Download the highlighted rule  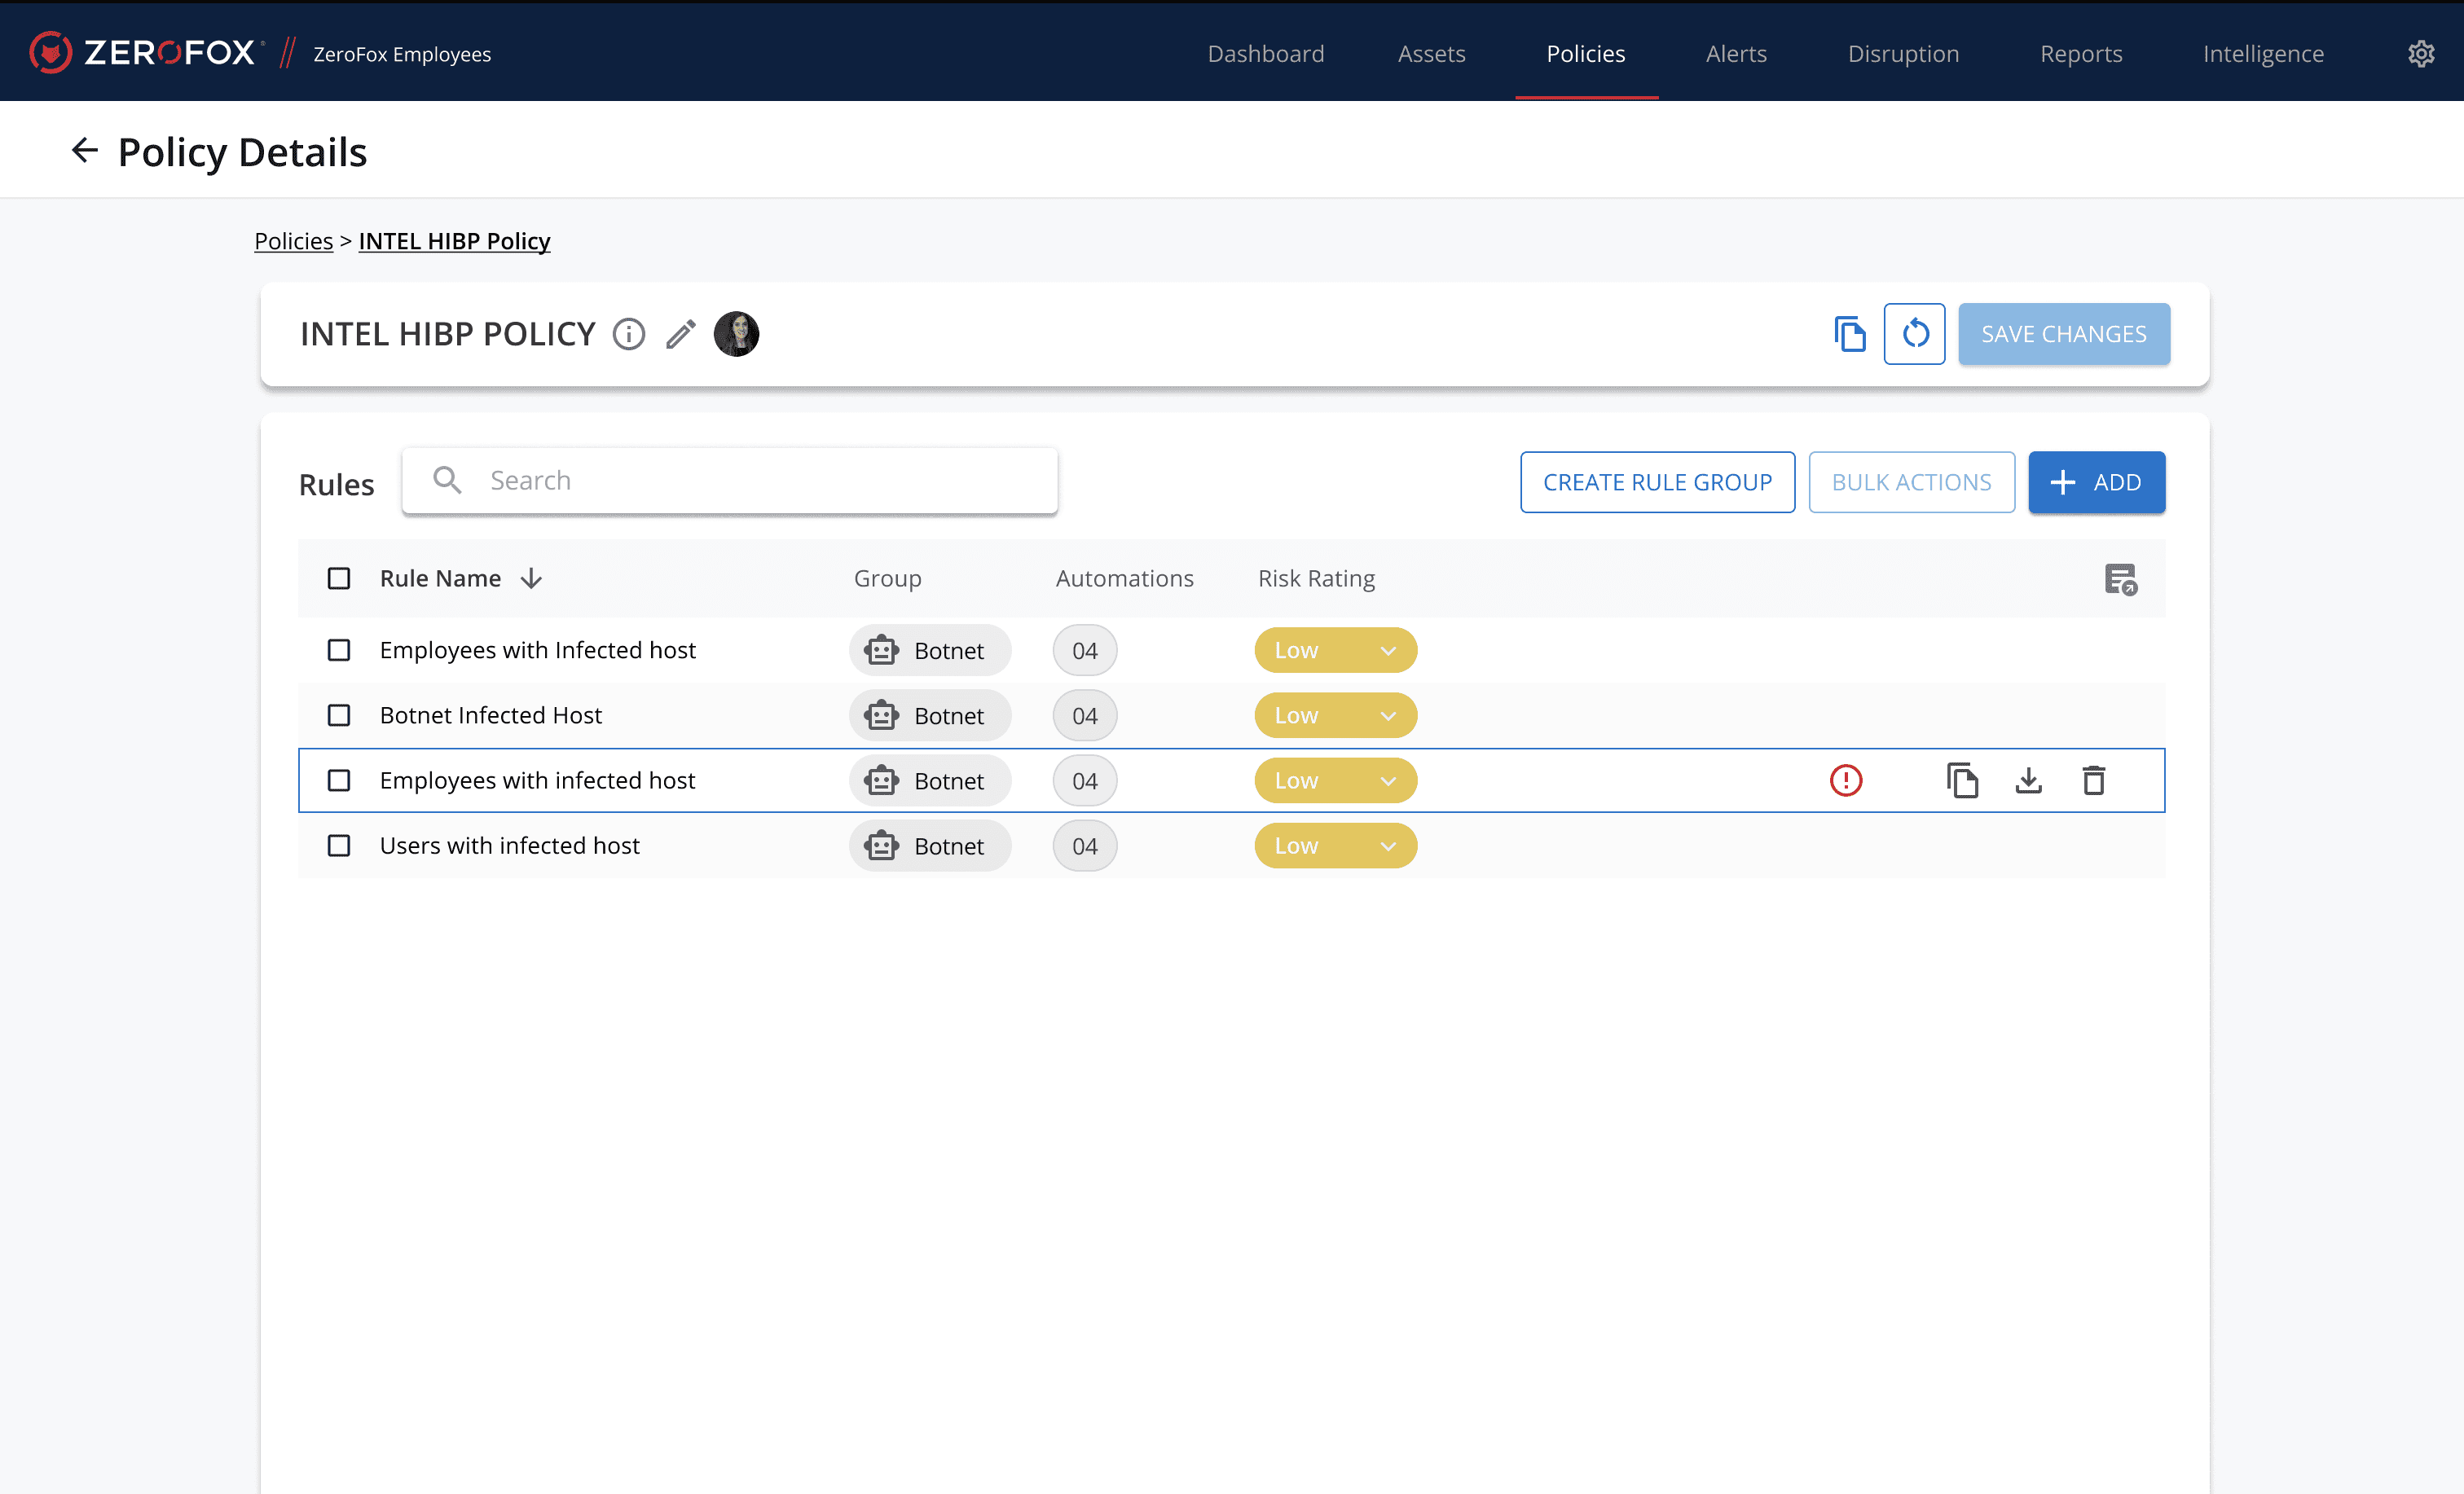pos(2028,780)
